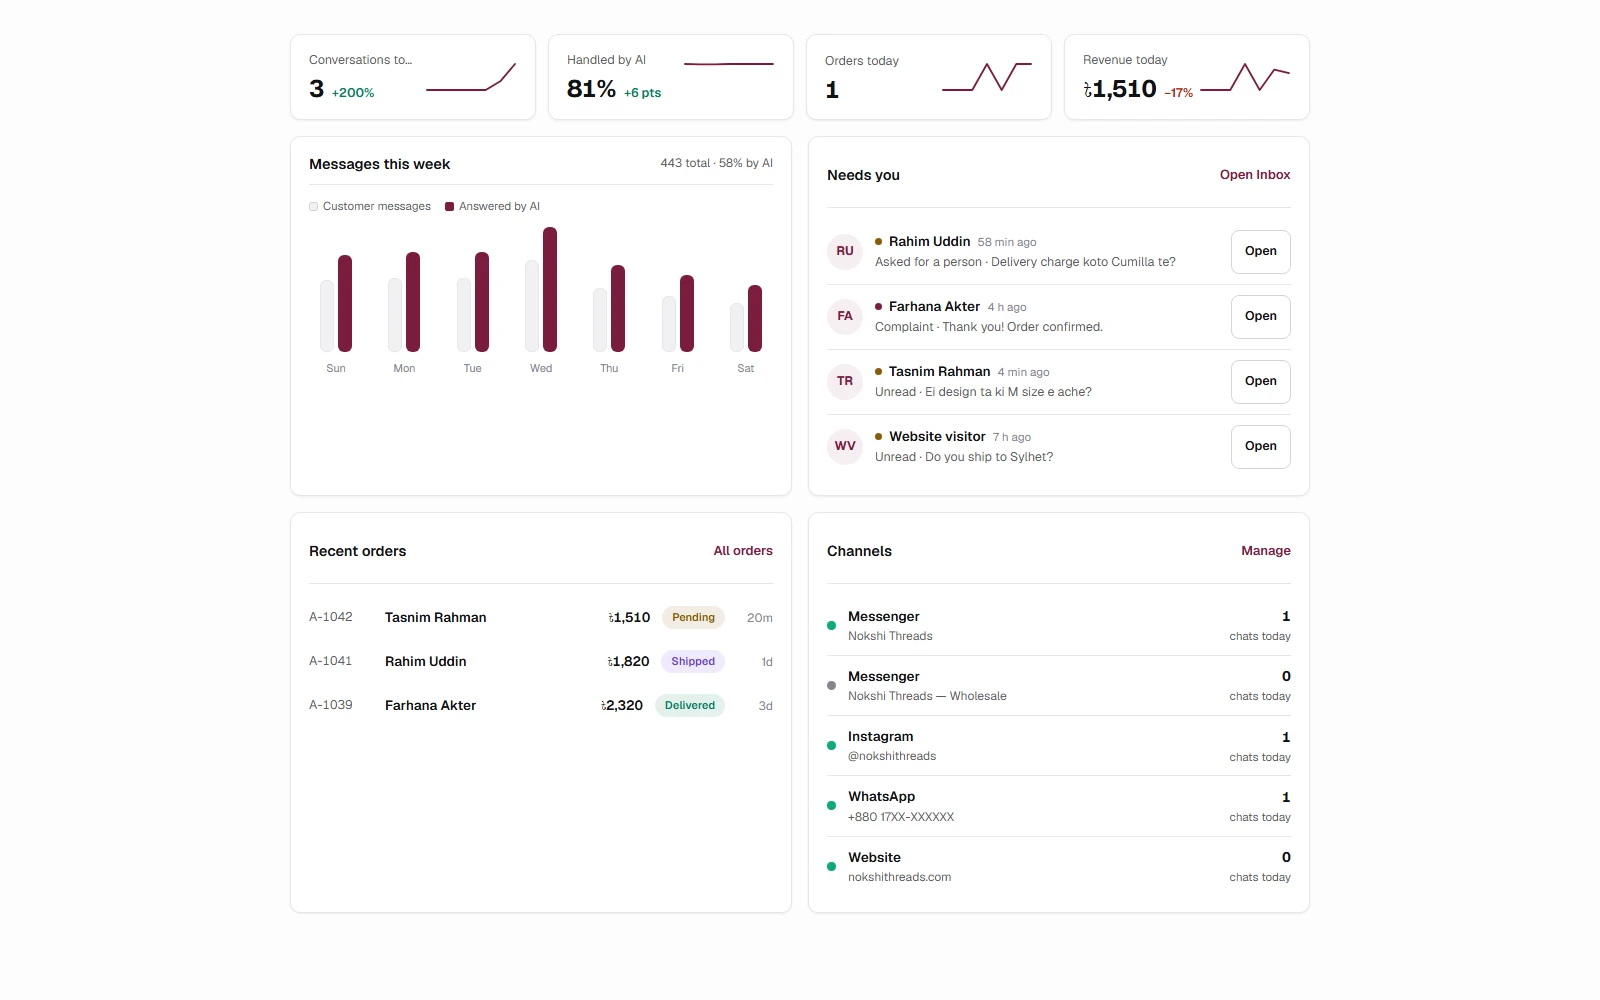Click the Pending status badge
The width and height of the screenshot is (1600, 1000).
point(693,617)
